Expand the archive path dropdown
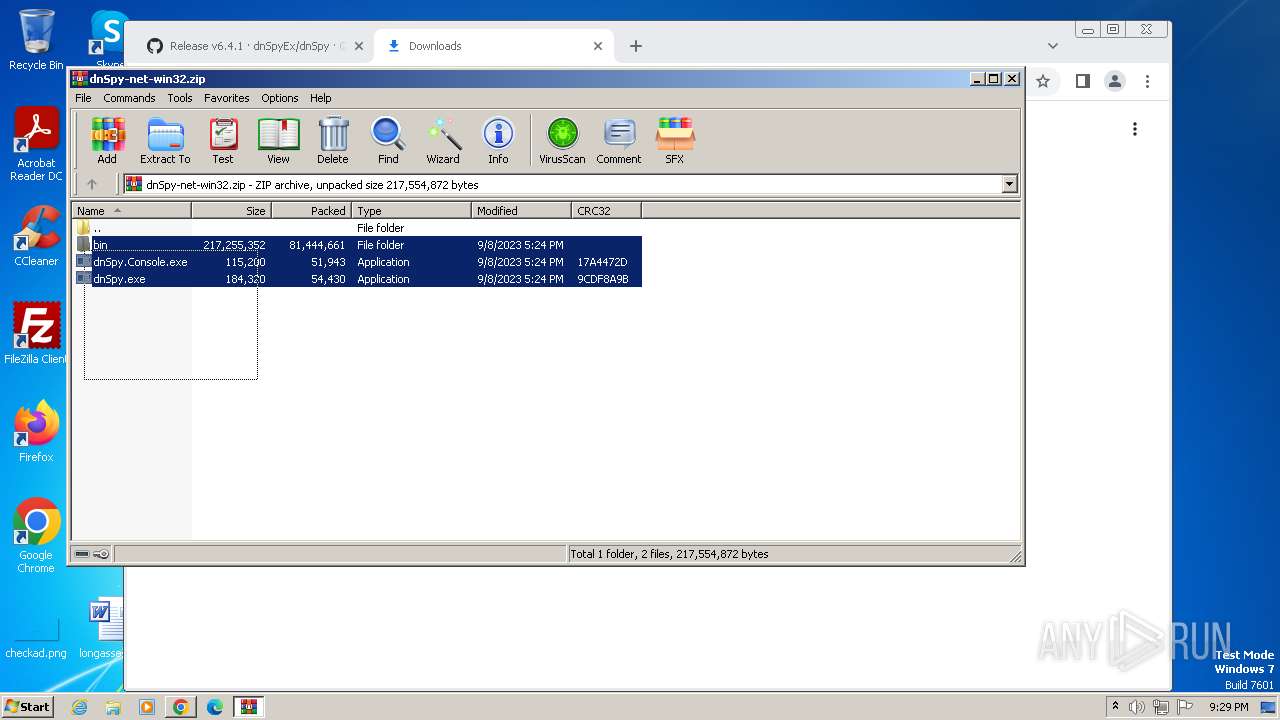Image resolution: width=1280 pixels, height=720 pixels. [1009, 184]
